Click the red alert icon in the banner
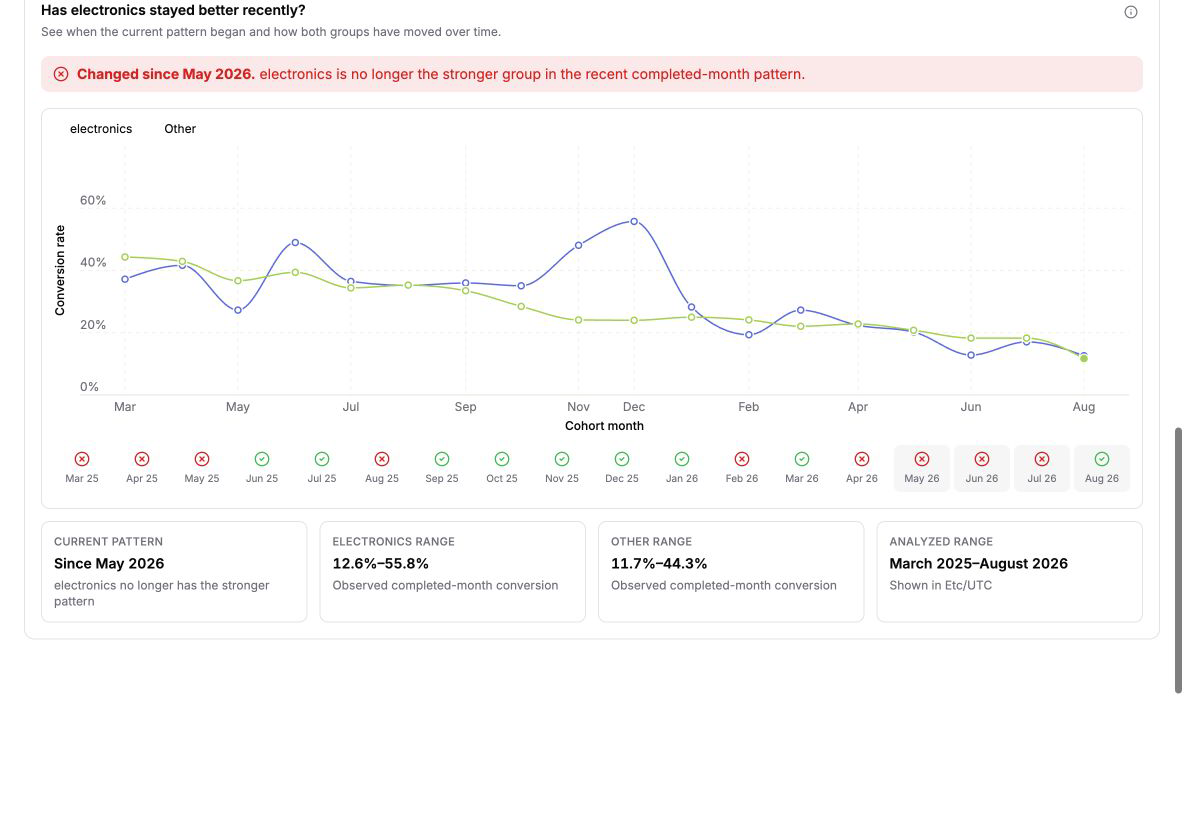This screenshot has height=820, width=1184. (x=61, y=74)
